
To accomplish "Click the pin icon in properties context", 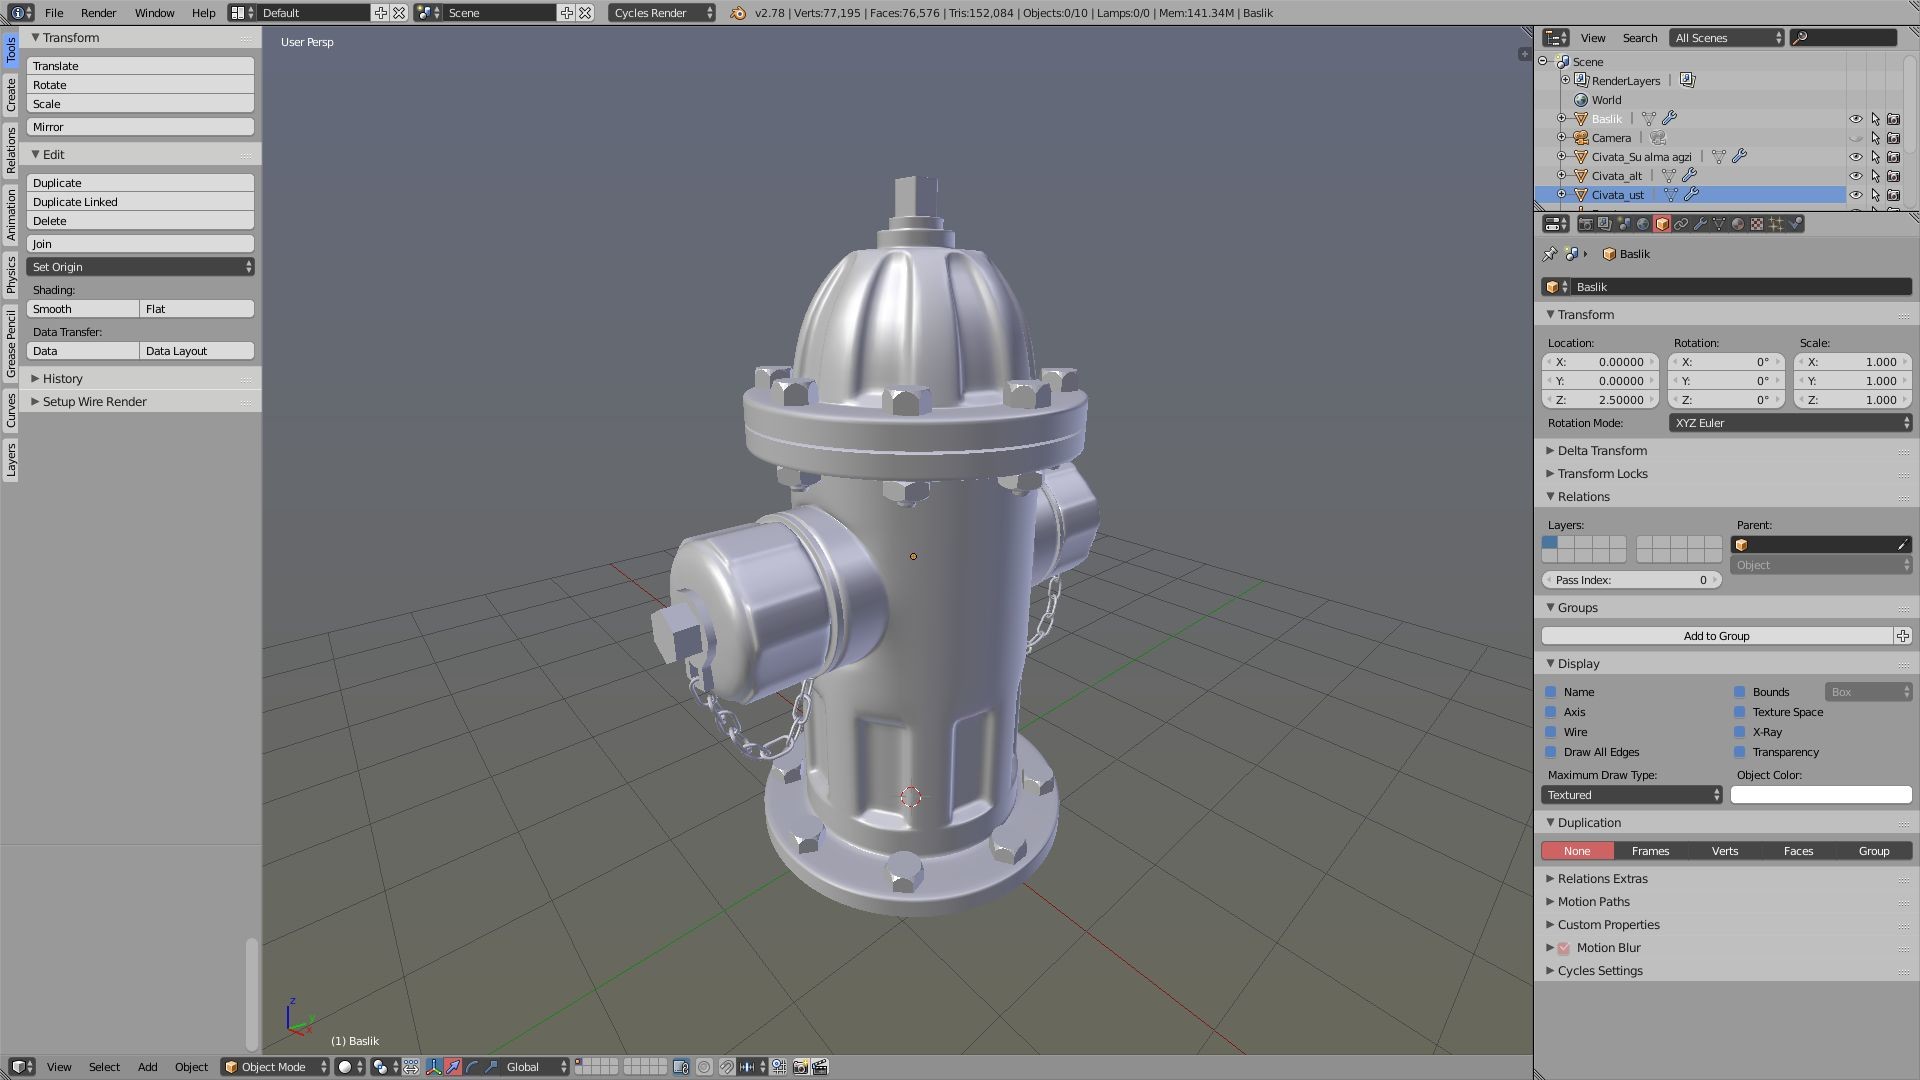I will click(x=1550, y=254).
